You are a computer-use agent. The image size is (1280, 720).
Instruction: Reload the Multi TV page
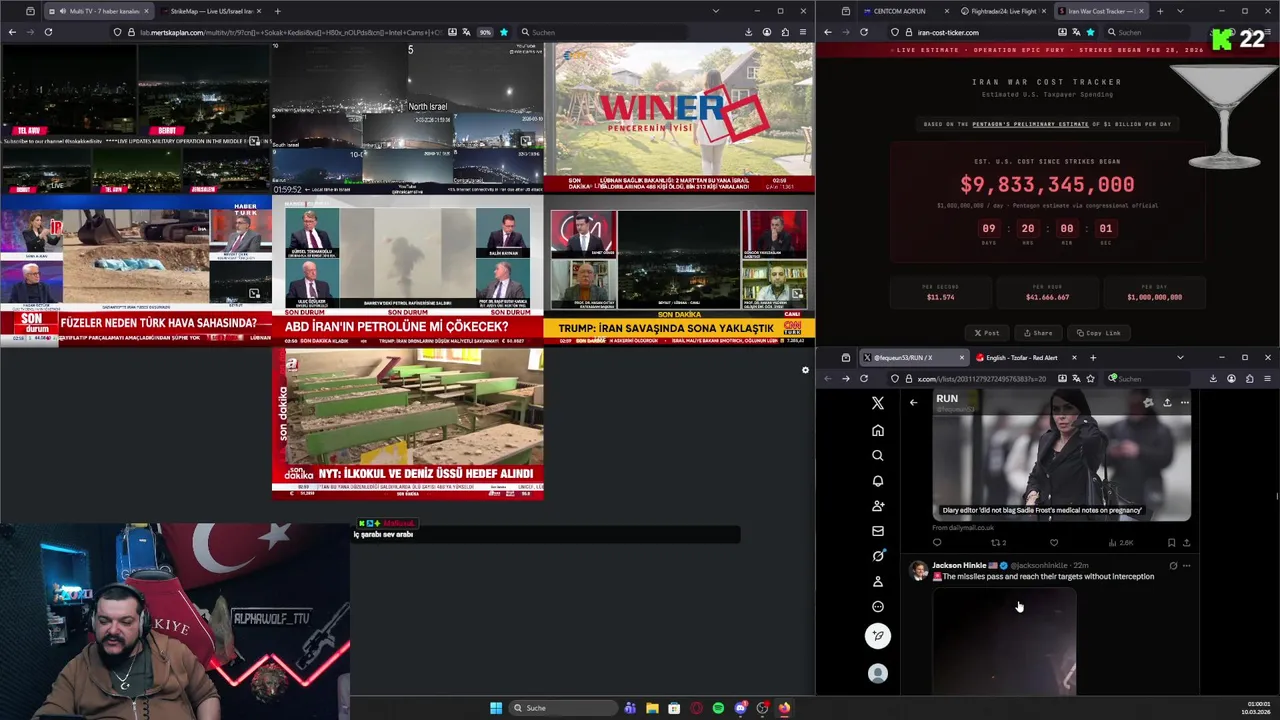tap(48, 32)
